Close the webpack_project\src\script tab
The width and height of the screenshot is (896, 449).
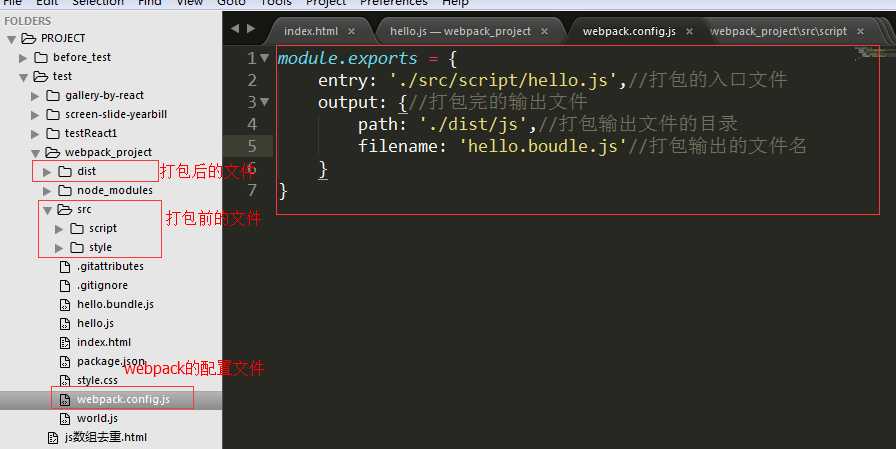(x=861, y=31)
